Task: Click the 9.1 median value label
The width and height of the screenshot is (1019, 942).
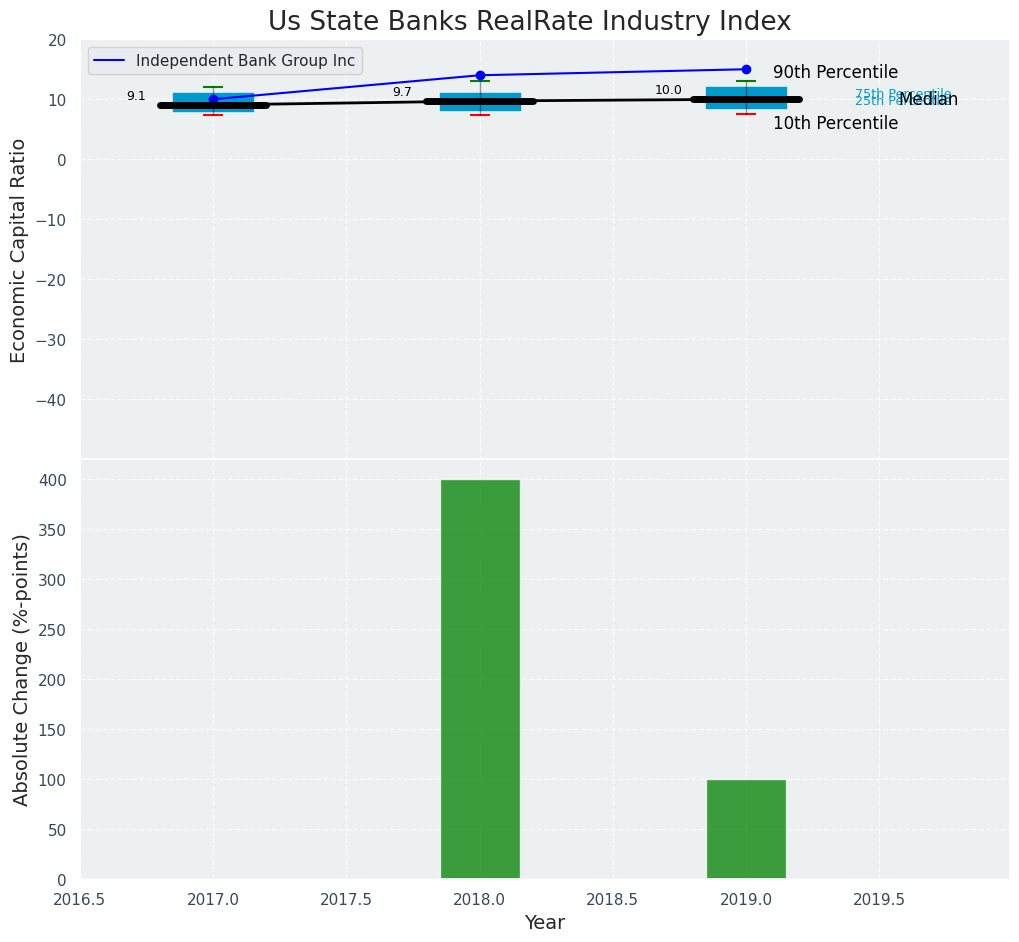Action: [x=136, y=96]
